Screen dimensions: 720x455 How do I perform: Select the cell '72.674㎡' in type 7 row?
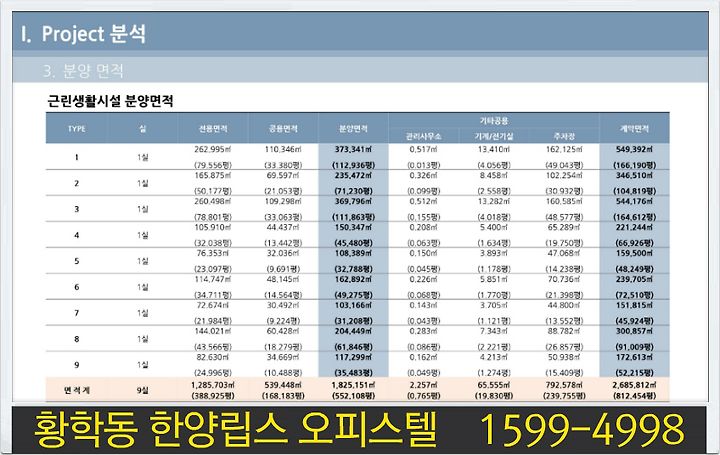pos(213,305)
